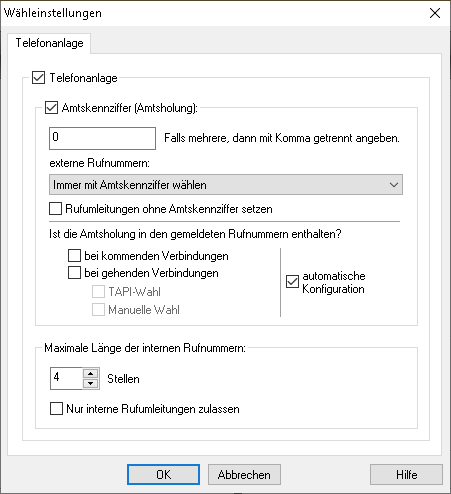Uncheck the Telefonanlage checkbox
The image size is (451, 494).
point(38,78)
